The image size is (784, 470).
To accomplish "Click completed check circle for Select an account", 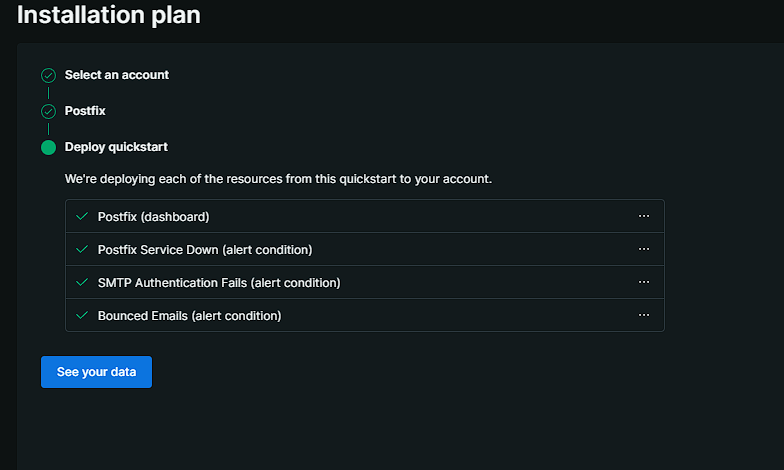I will click(x=48, y=75).
